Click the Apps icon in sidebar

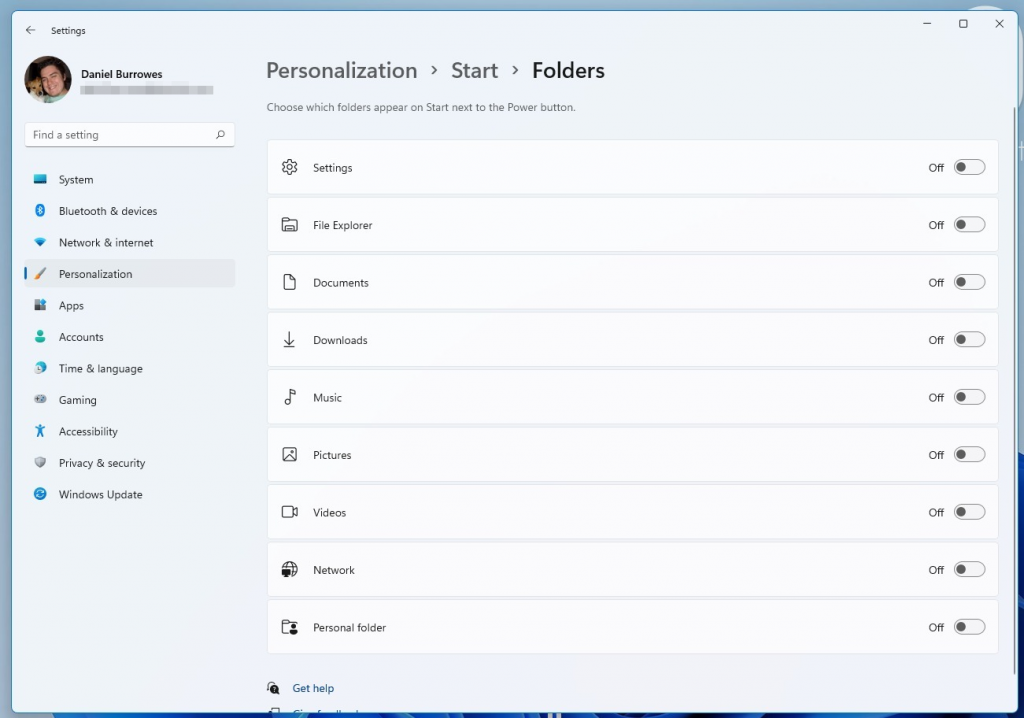(40, 305)
